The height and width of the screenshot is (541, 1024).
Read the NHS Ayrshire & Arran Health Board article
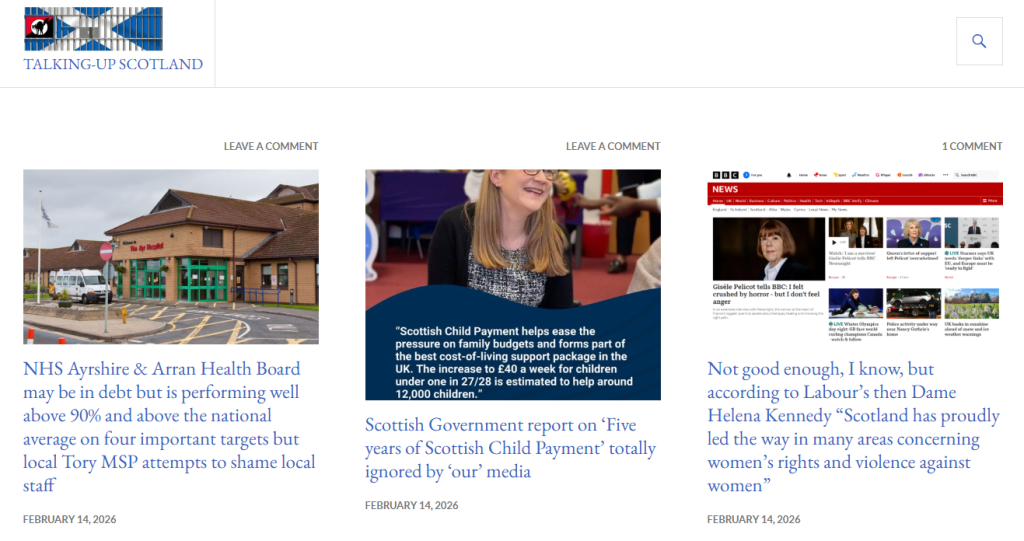click(170, 427)
